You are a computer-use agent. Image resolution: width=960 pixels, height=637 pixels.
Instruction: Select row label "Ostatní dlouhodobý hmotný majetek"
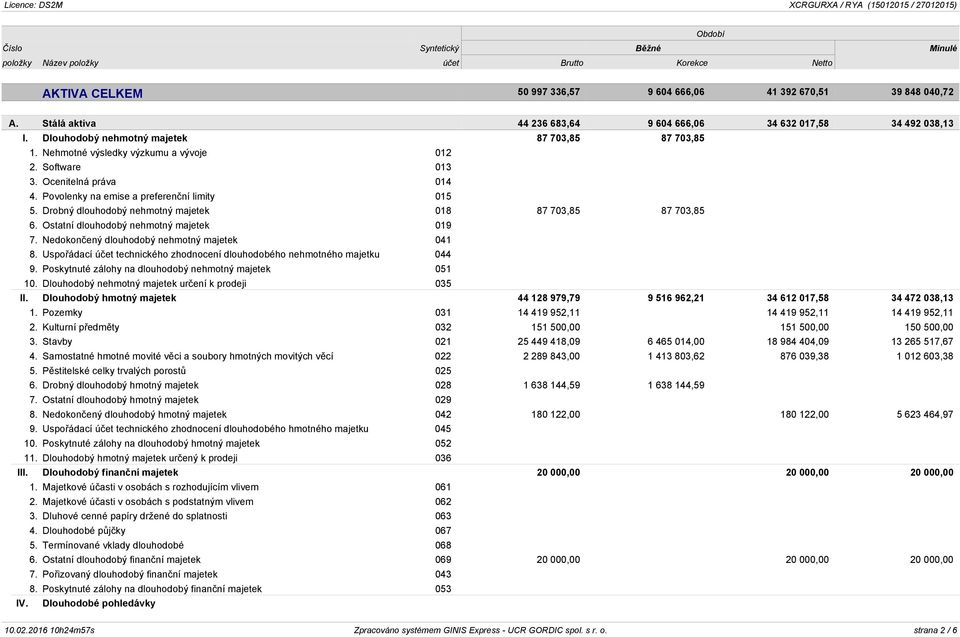point(120,400)
